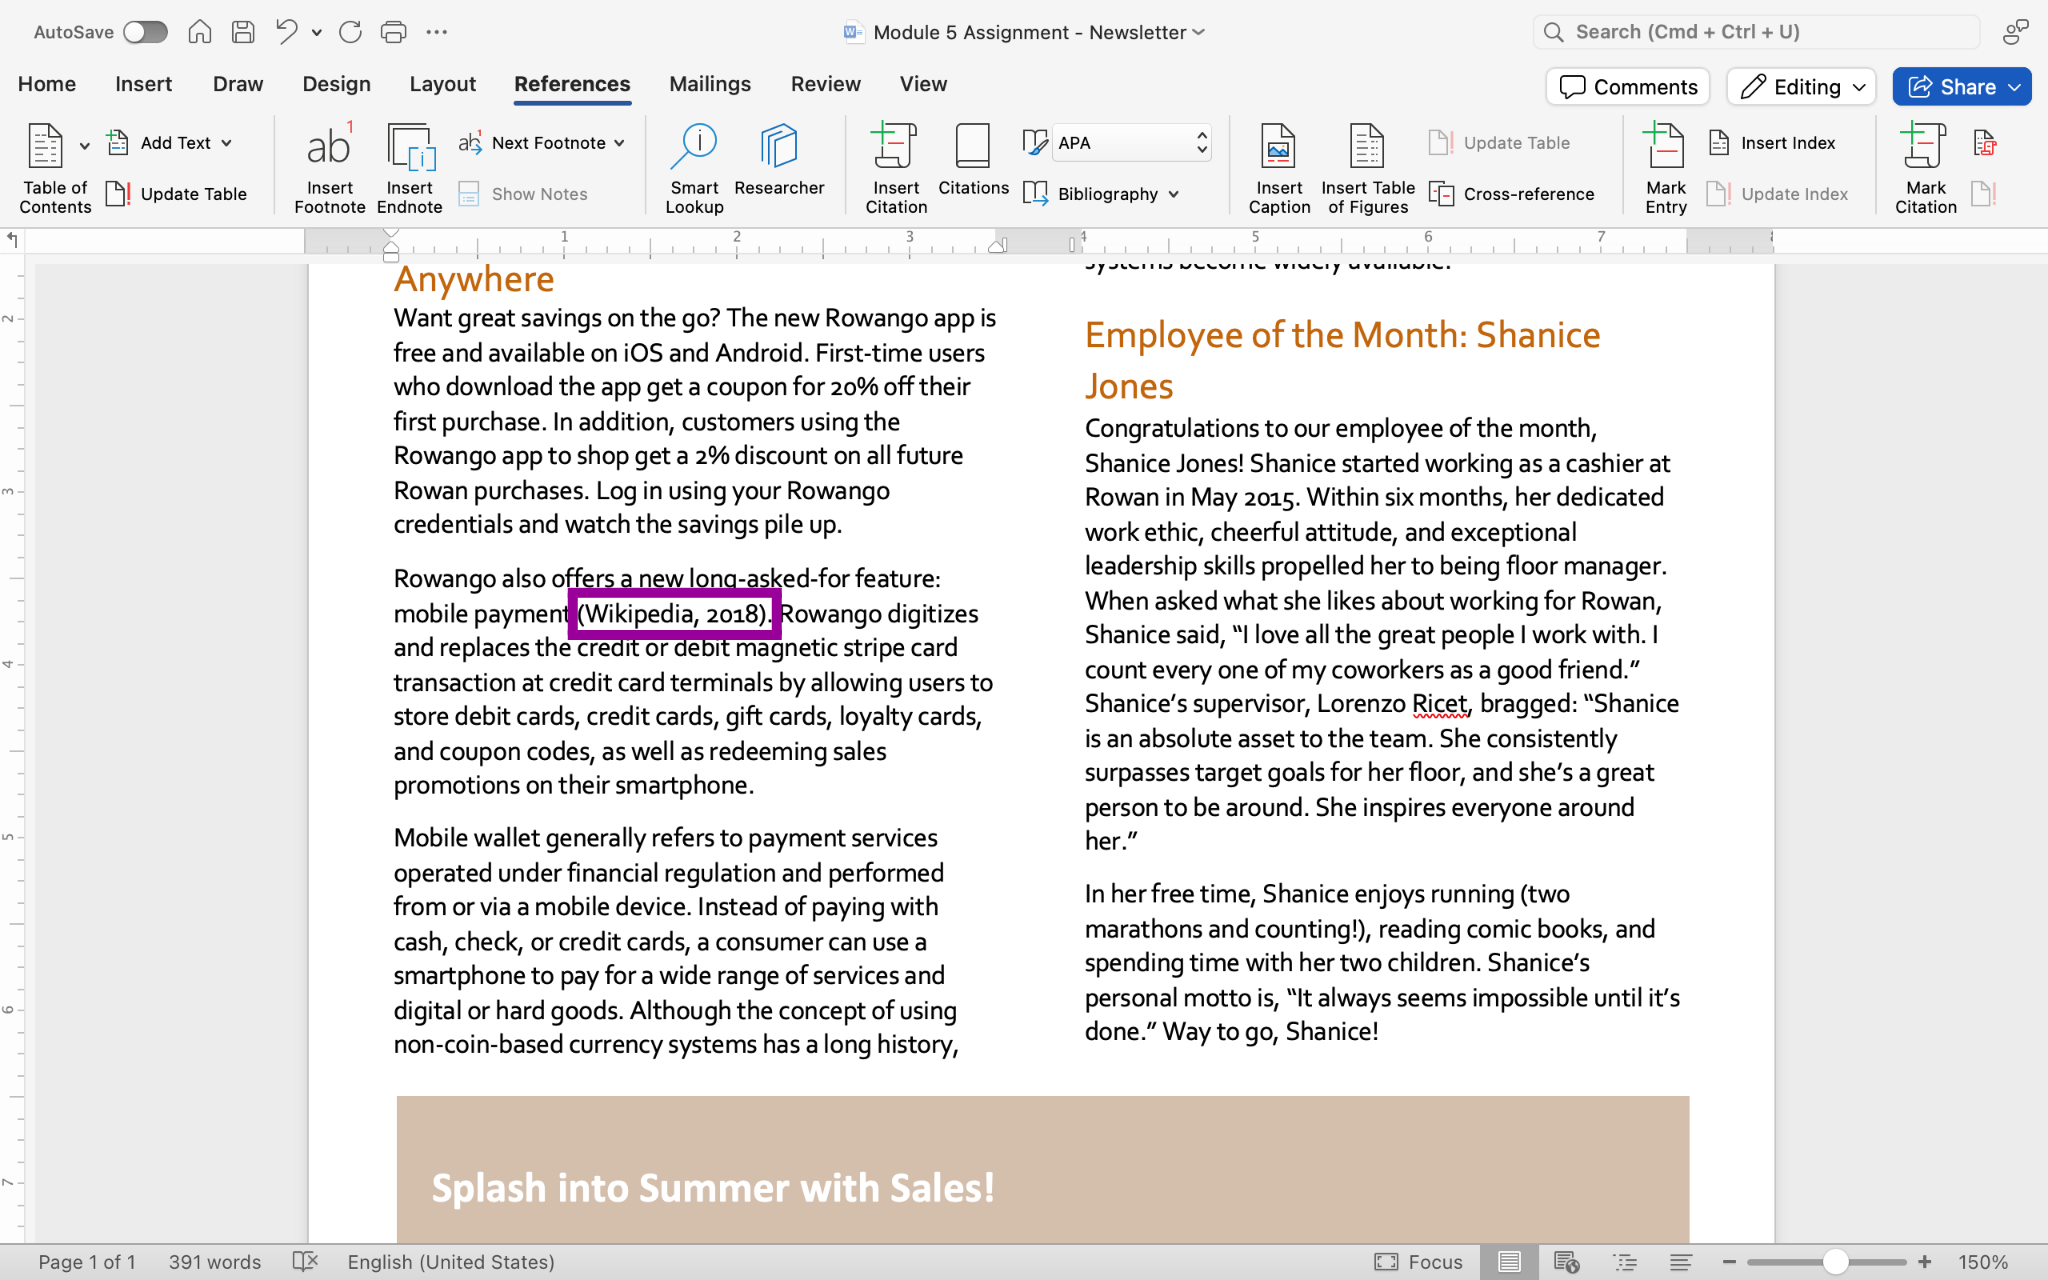Click the Print icon

[394, 32]
